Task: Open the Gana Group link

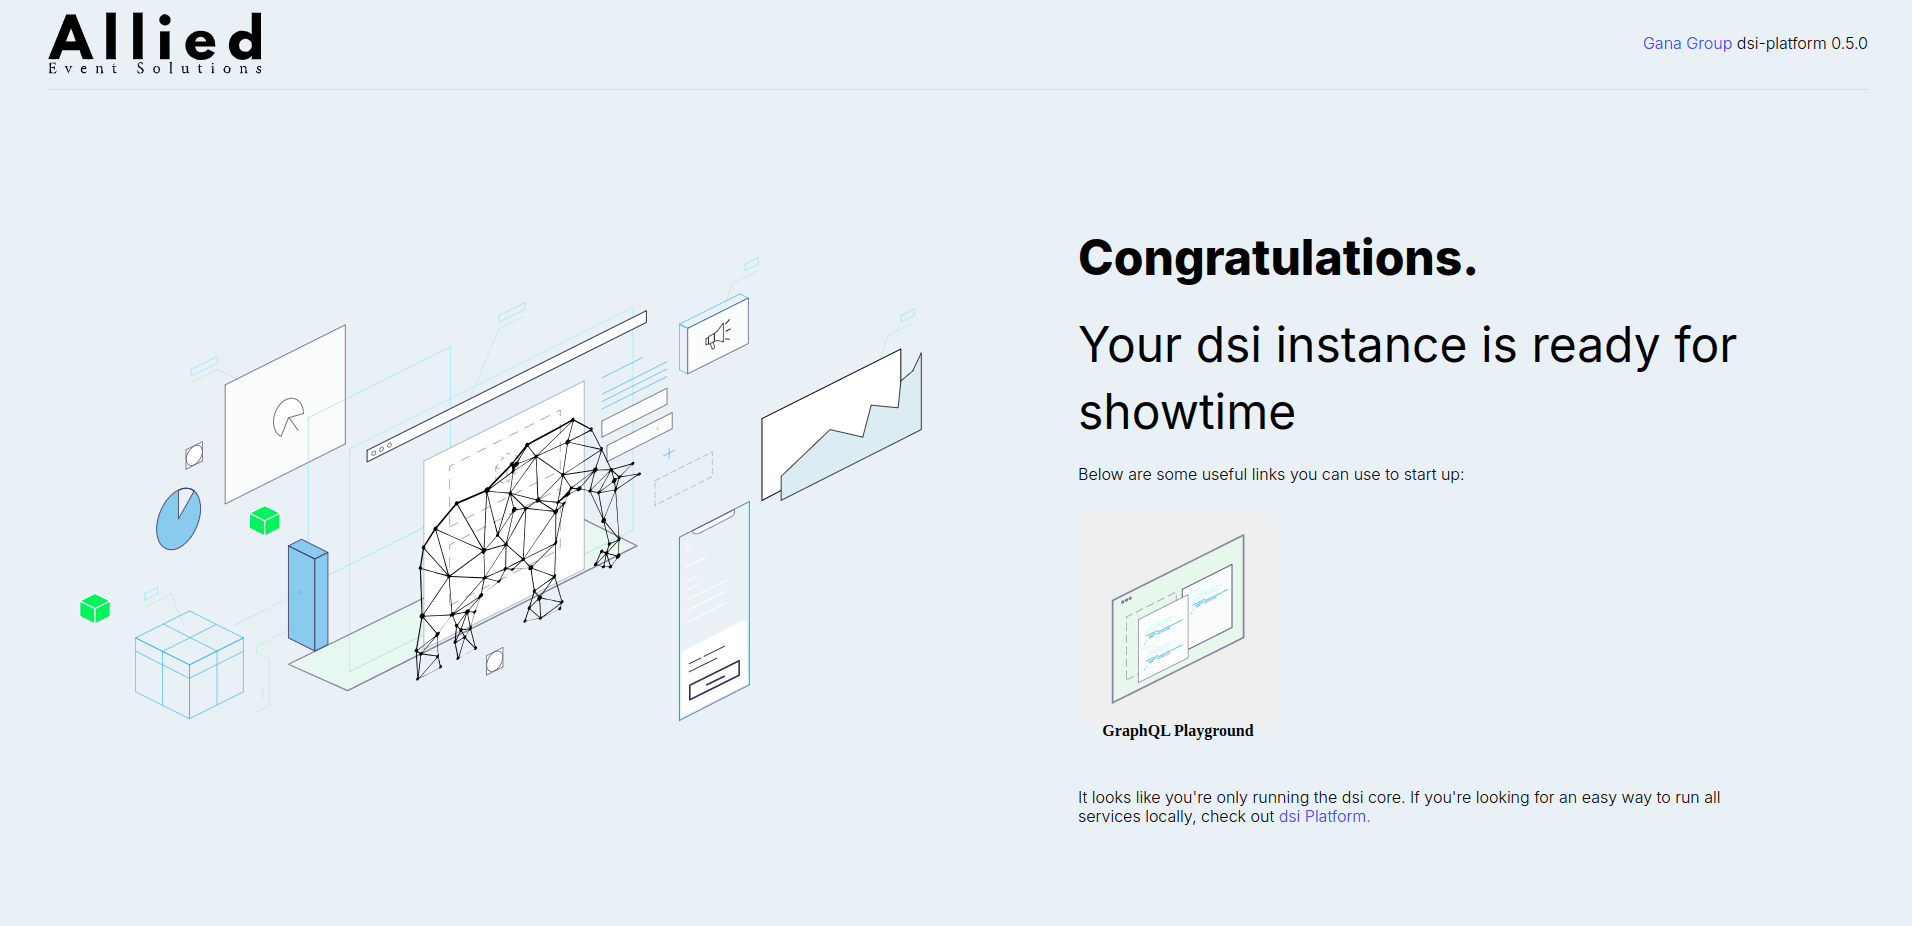Action: [x=1687, y=43]
